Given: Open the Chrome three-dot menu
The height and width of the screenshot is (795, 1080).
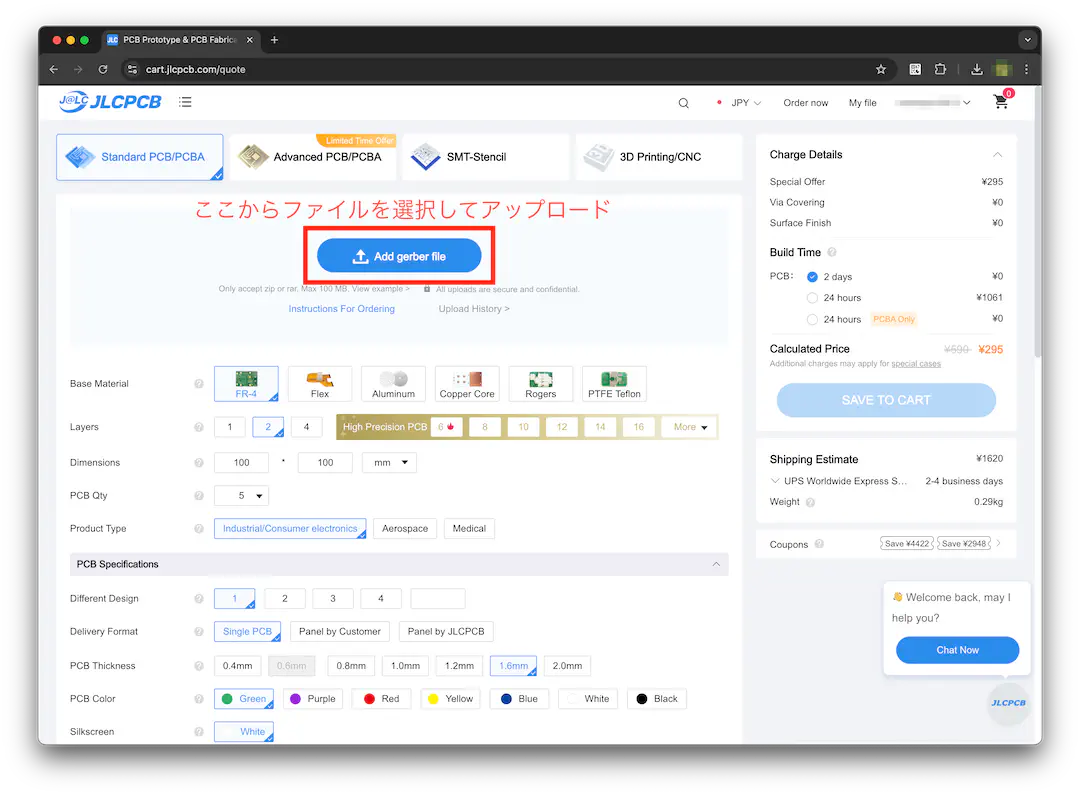Looking at the screenshot, I should pos(1026,69).
